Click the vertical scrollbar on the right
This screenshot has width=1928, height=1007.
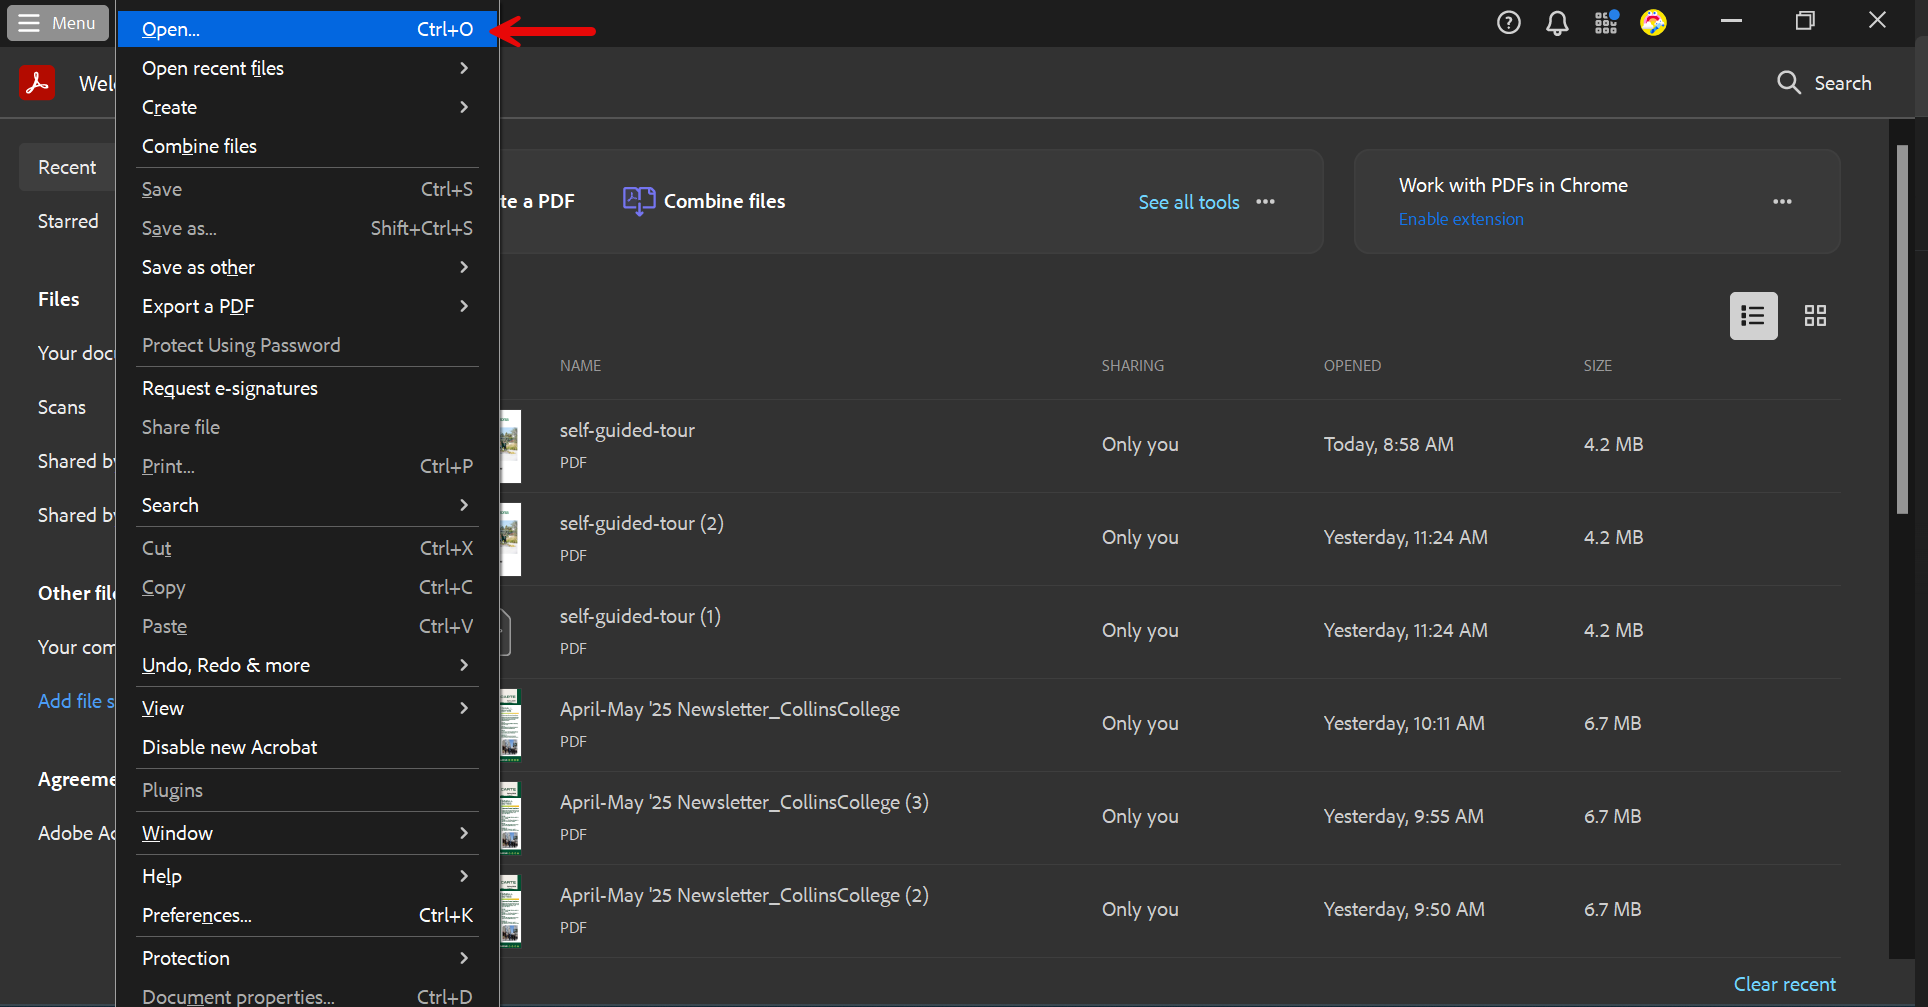(1902, 330)
